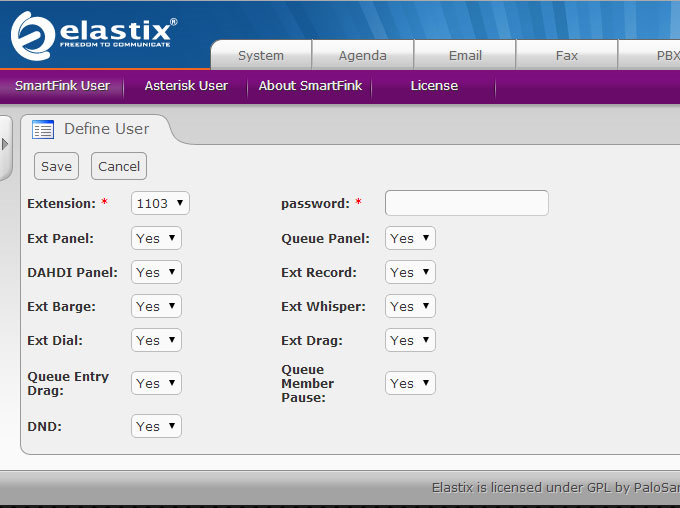Viewport: 680px width, 508px height.
Task: Select the SmartFink User menu item
Action: tap(62, 86)
